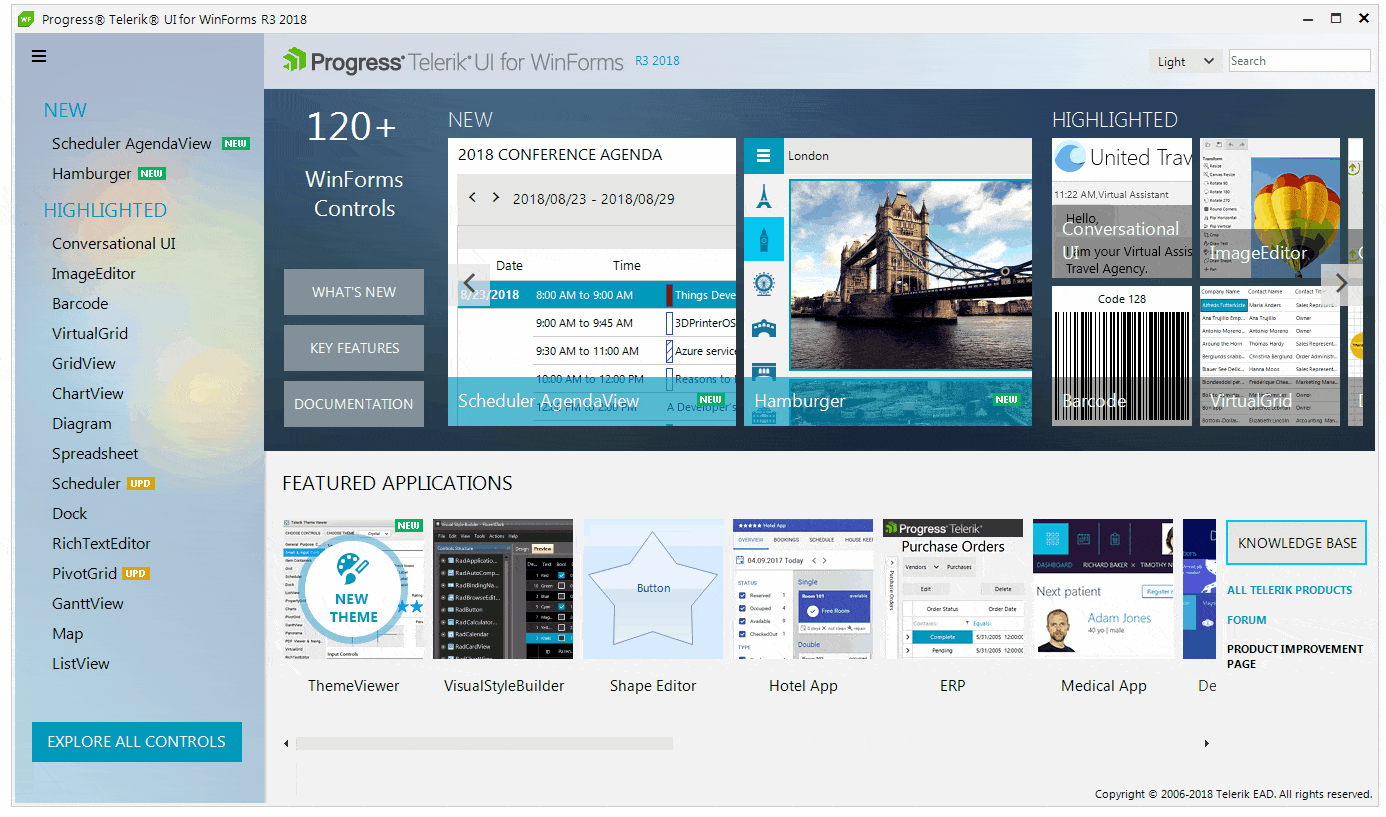Viewport: 1386px width, 817px height.
Task: Open the hamburger menu icon
Action: point(39,56)
